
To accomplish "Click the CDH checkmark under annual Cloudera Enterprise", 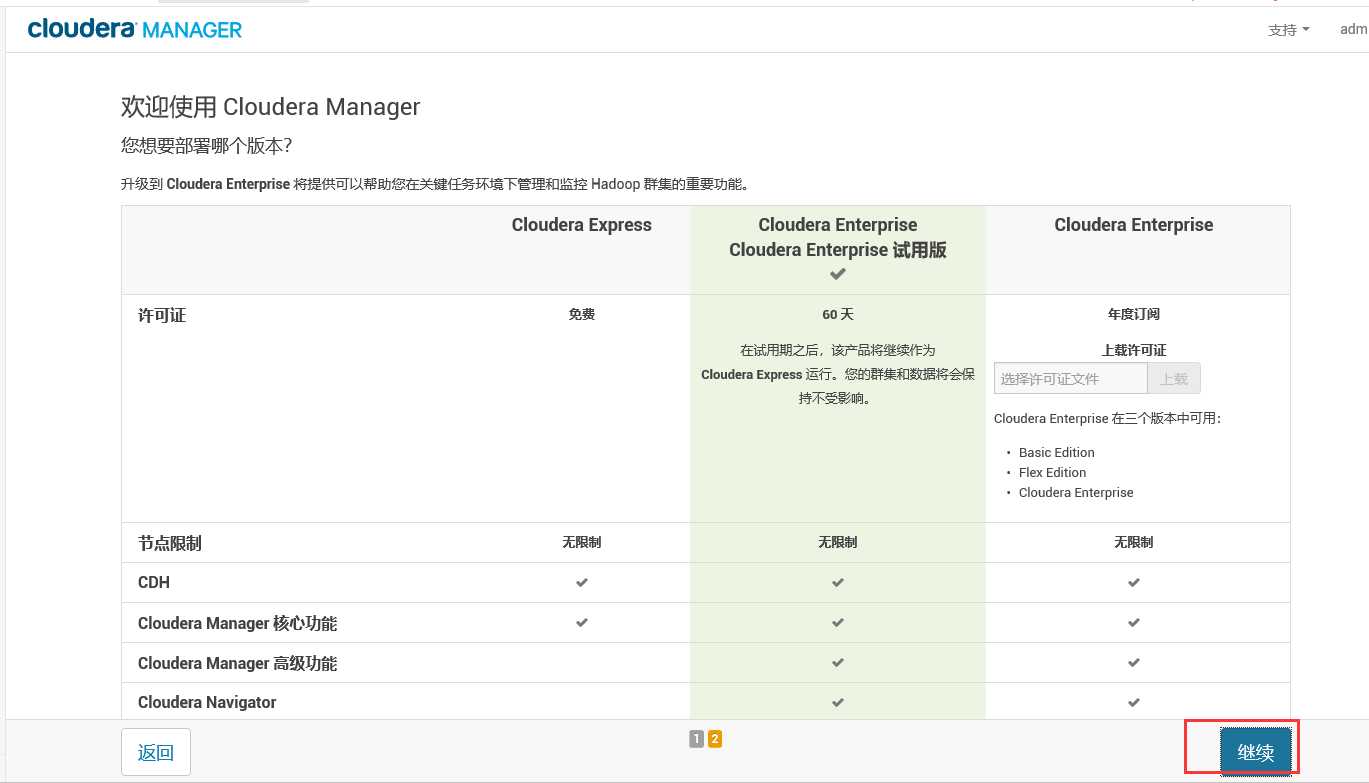I will (1134, 582).
